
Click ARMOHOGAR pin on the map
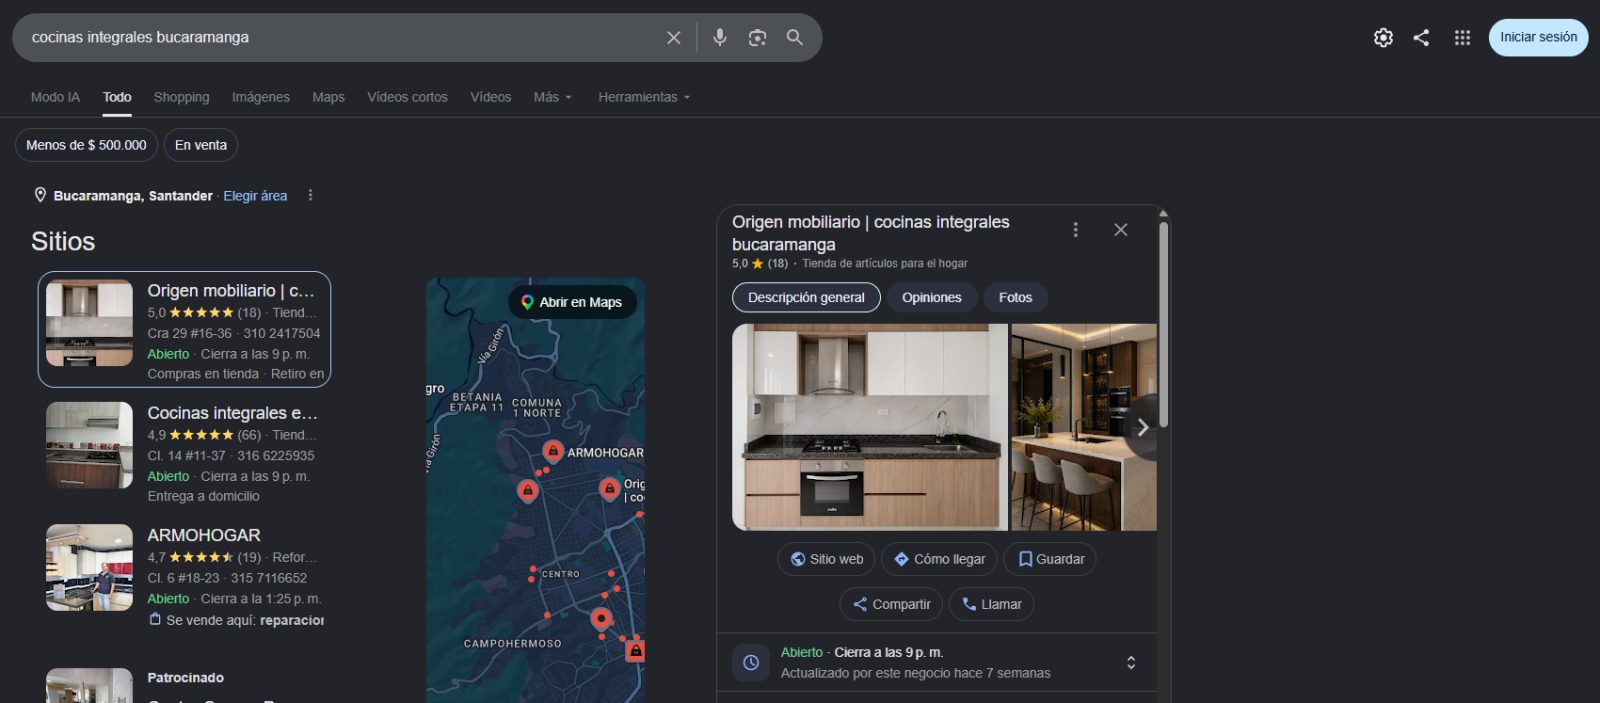(553, 452)
